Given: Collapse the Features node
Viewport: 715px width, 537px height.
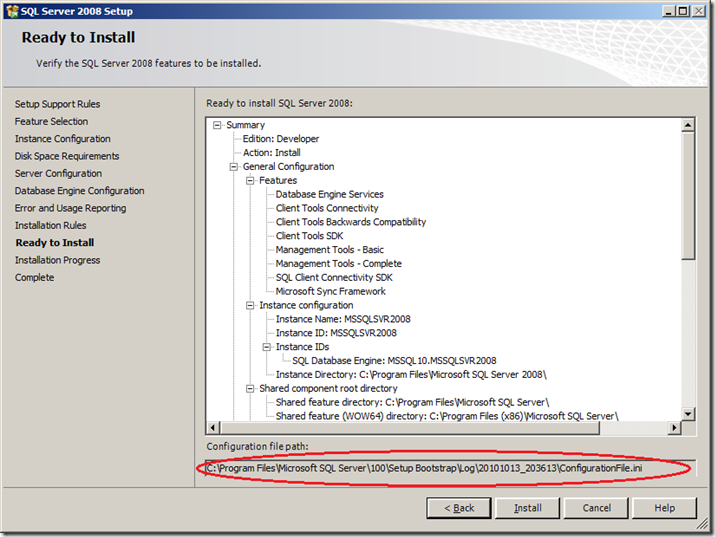Looking at the screenshot, I should pyautogui.click(x=250, y=181).
